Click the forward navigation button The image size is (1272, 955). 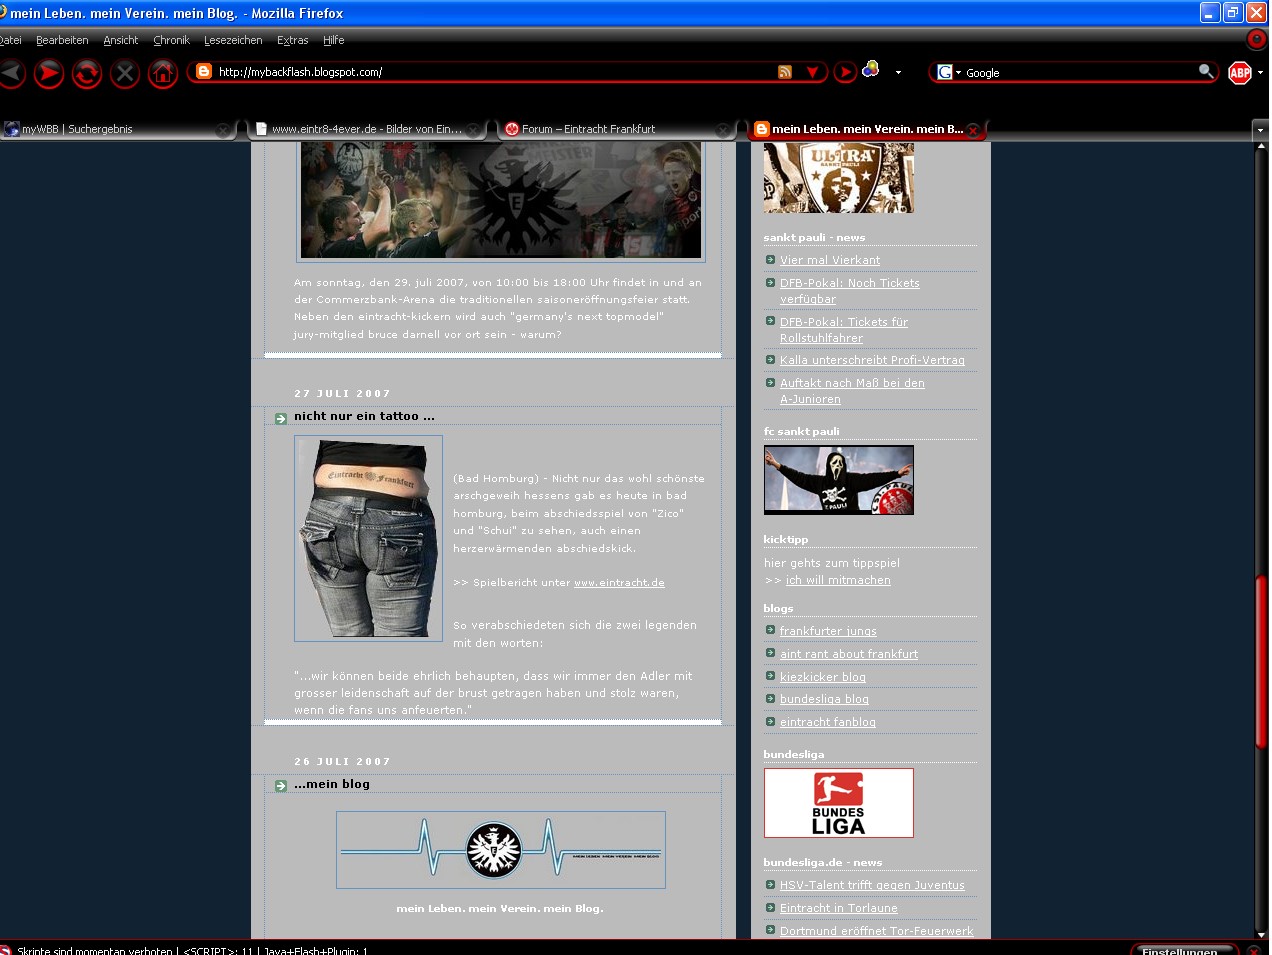pos(48,73)
